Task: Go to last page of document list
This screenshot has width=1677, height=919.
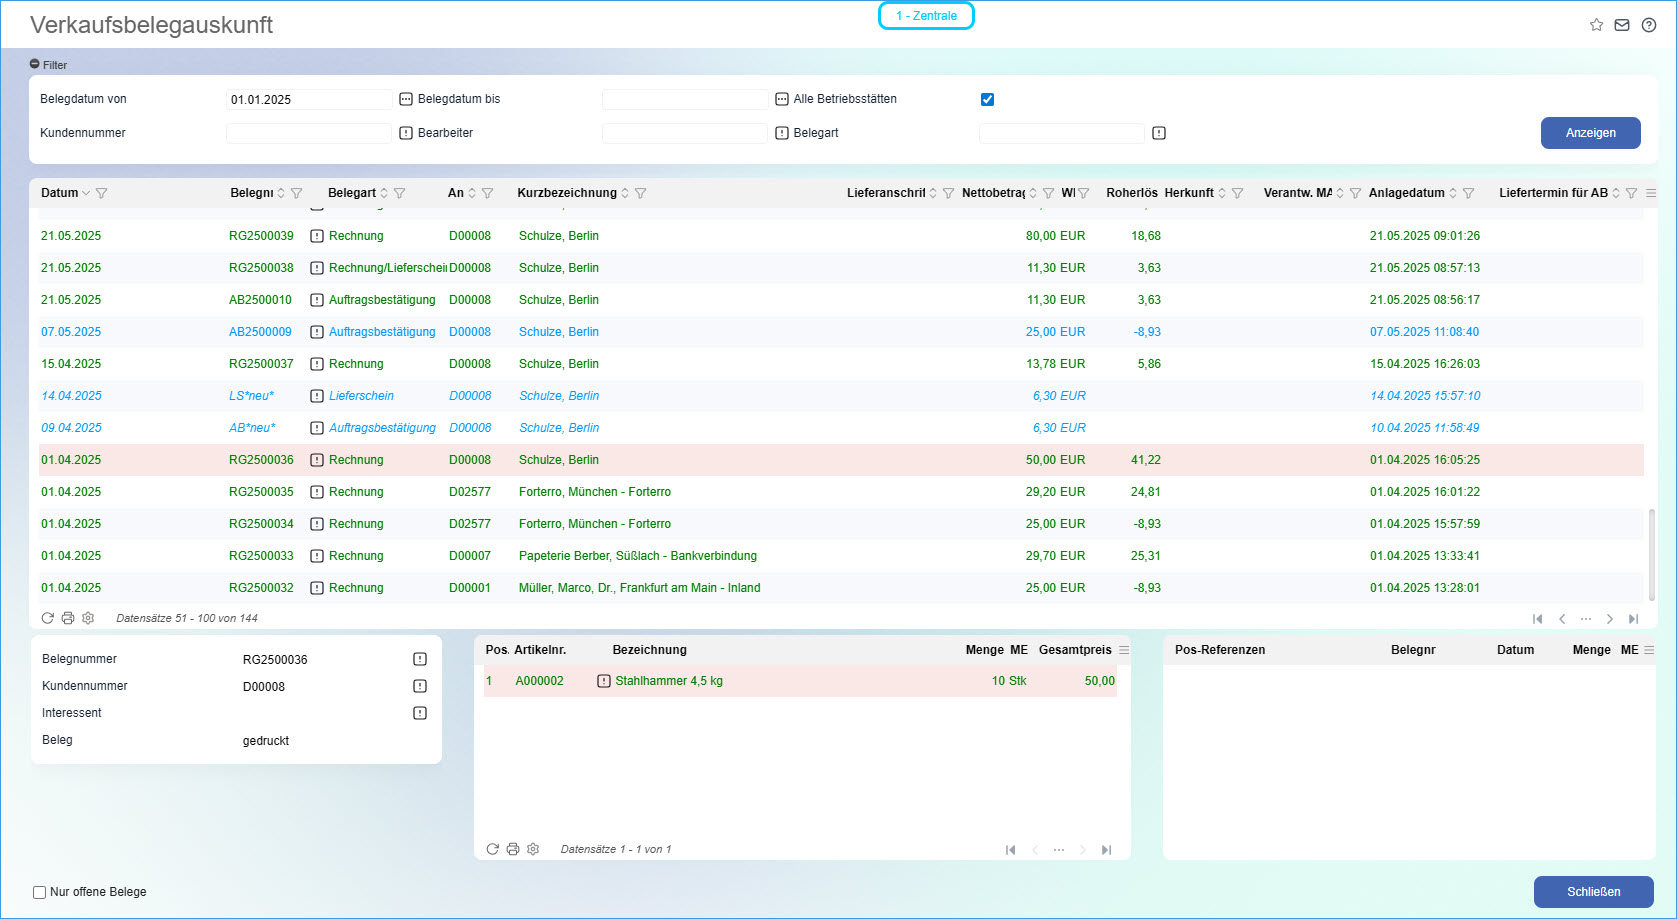Action: click(1633, 619)
